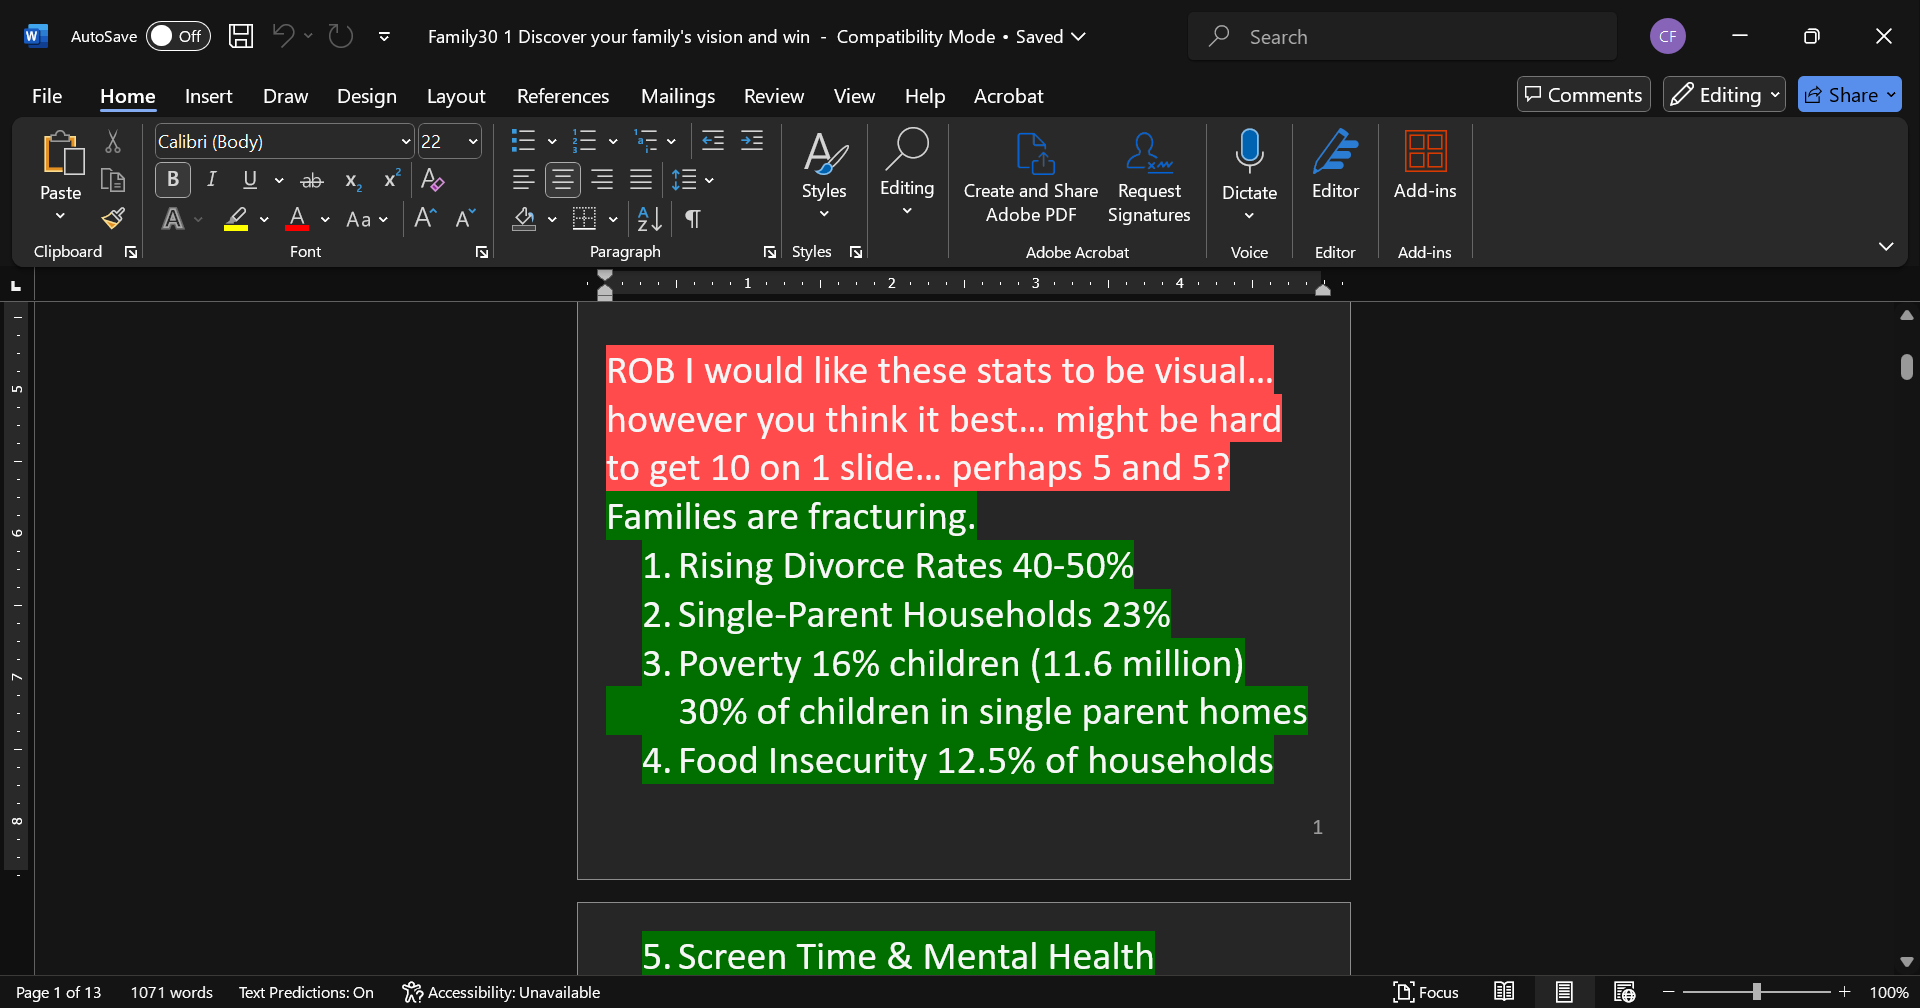Open the Editor pen icon

point(1335,152)
